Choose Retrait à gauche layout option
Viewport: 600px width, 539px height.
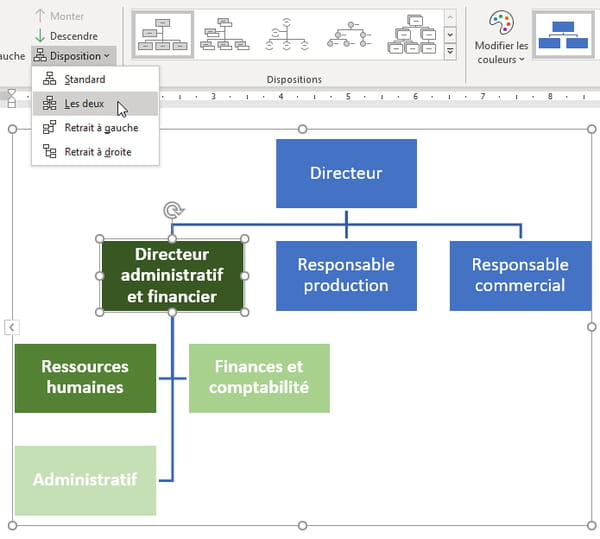click(95, 127)
